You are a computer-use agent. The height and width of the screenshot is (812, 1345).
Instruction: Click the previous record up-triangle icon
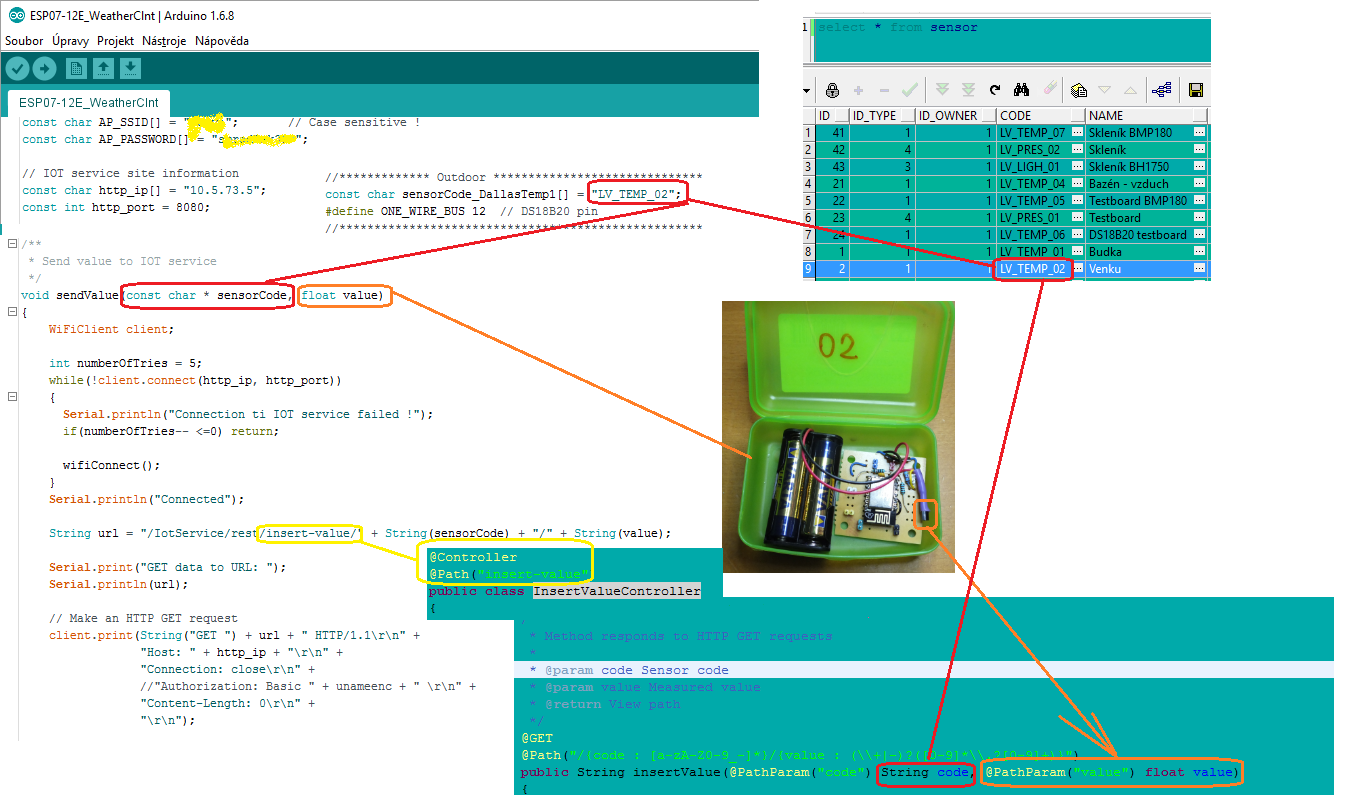tap(1130, 90)
